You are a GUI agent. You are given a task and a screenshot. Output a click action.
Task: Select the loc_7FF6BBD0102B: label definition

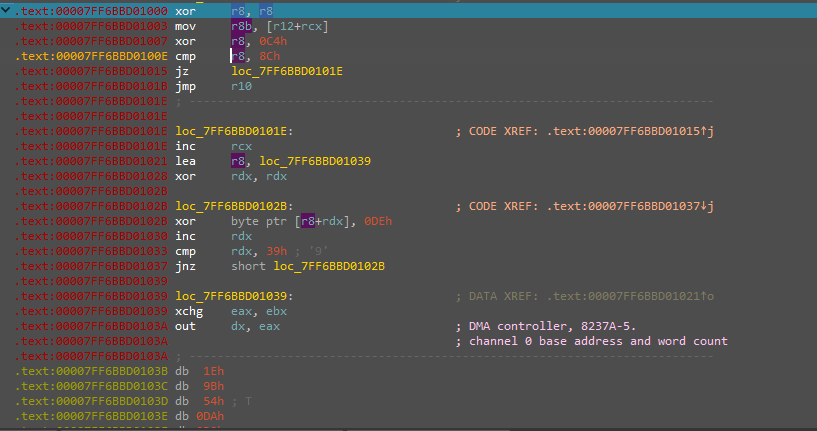coord(234,206)
